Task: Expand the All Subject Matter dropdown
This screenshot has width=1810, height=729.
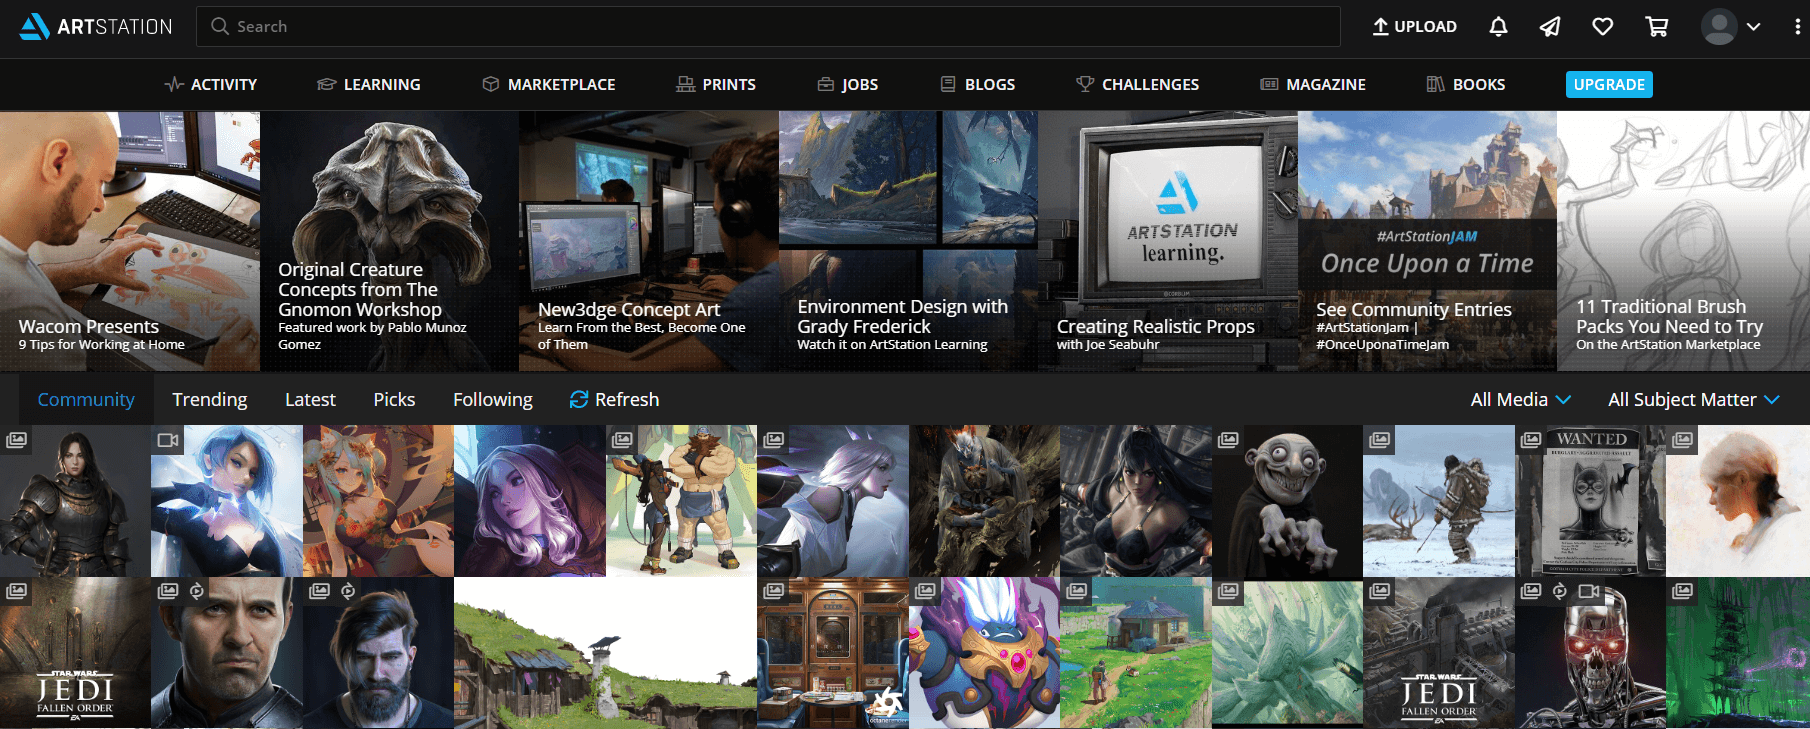Action: pyautogui.click(x=1694, y=400)
